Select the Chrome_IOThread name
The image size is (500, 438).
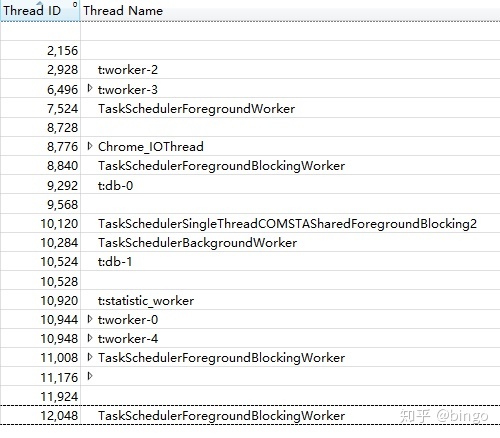pyautogui.click(x=151, y=147)
